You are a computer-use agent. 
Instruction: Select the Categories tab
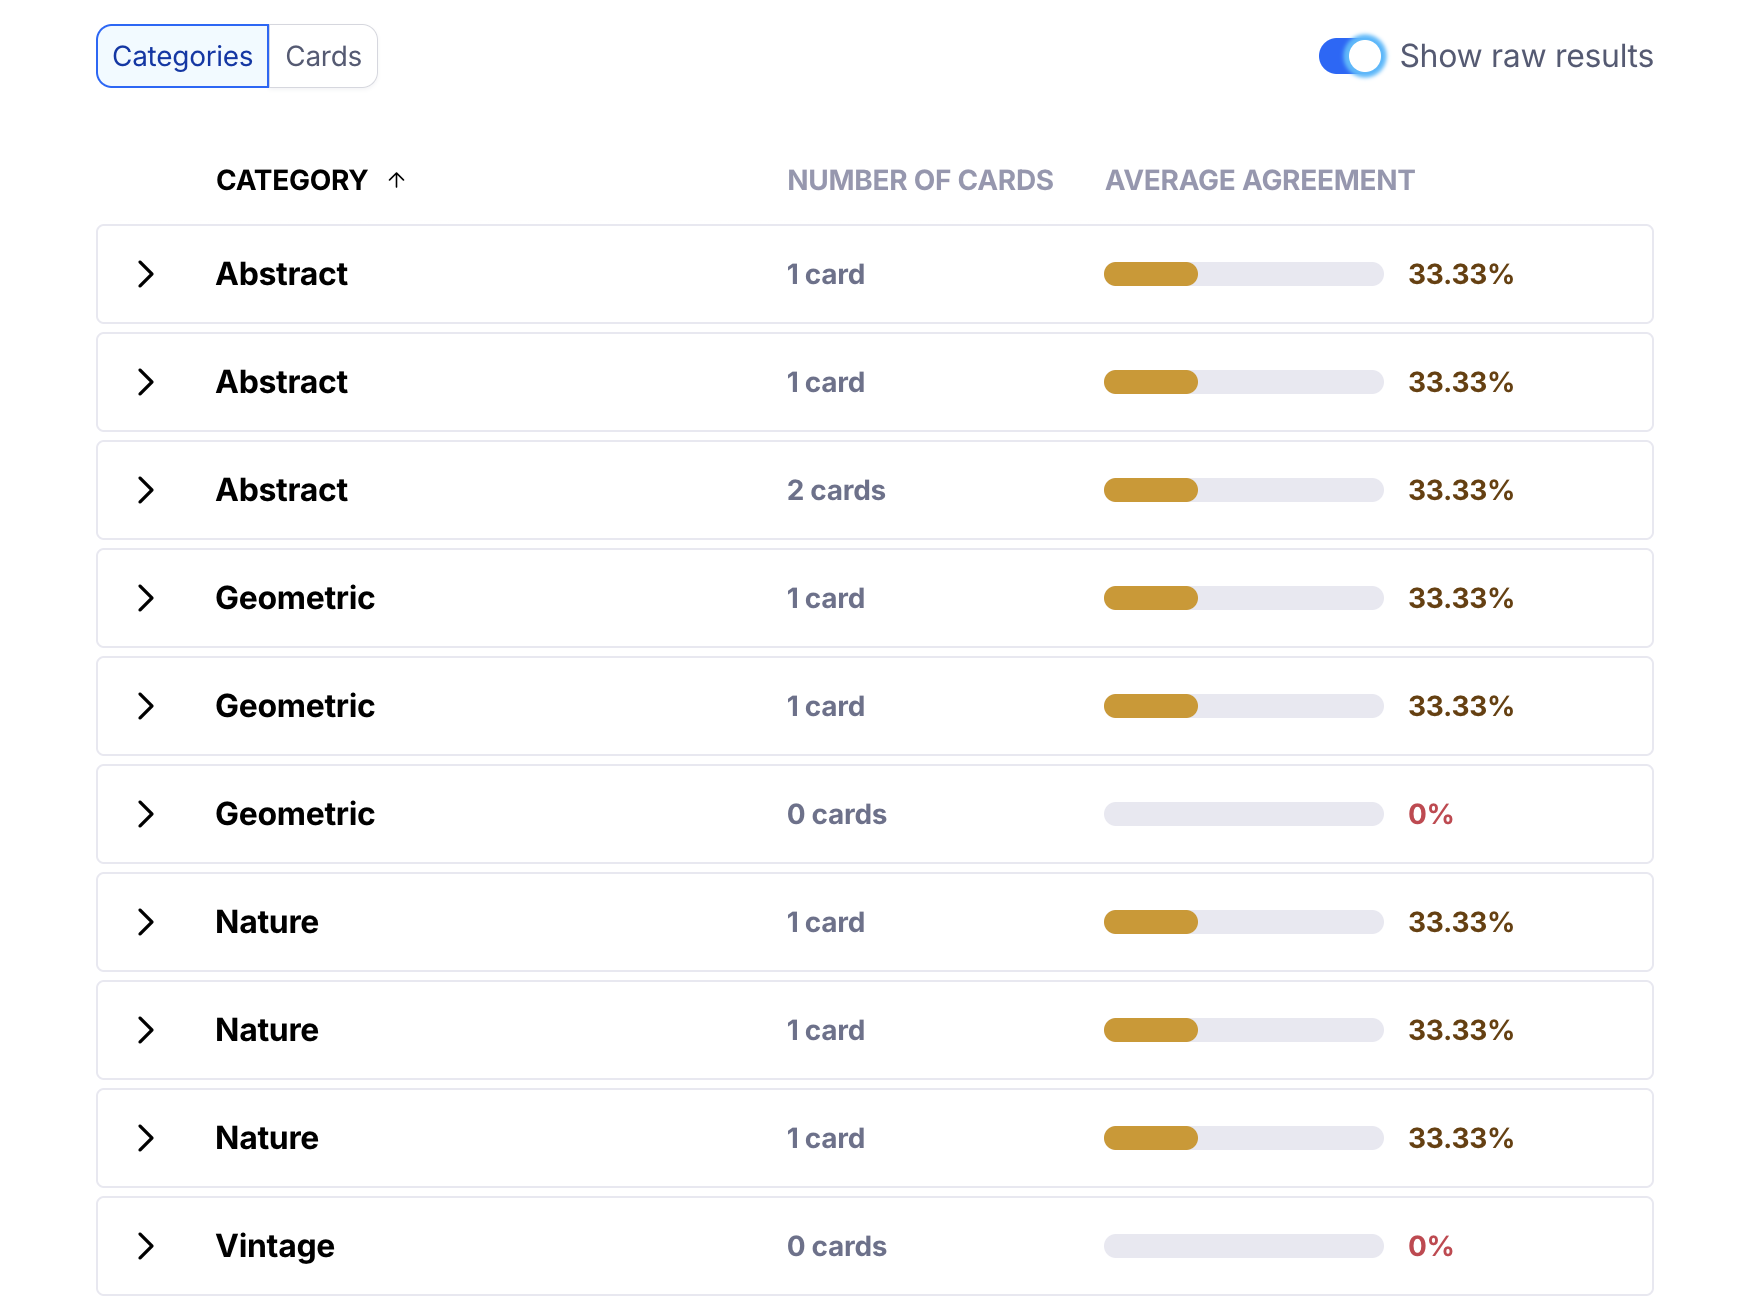[182, 56]
